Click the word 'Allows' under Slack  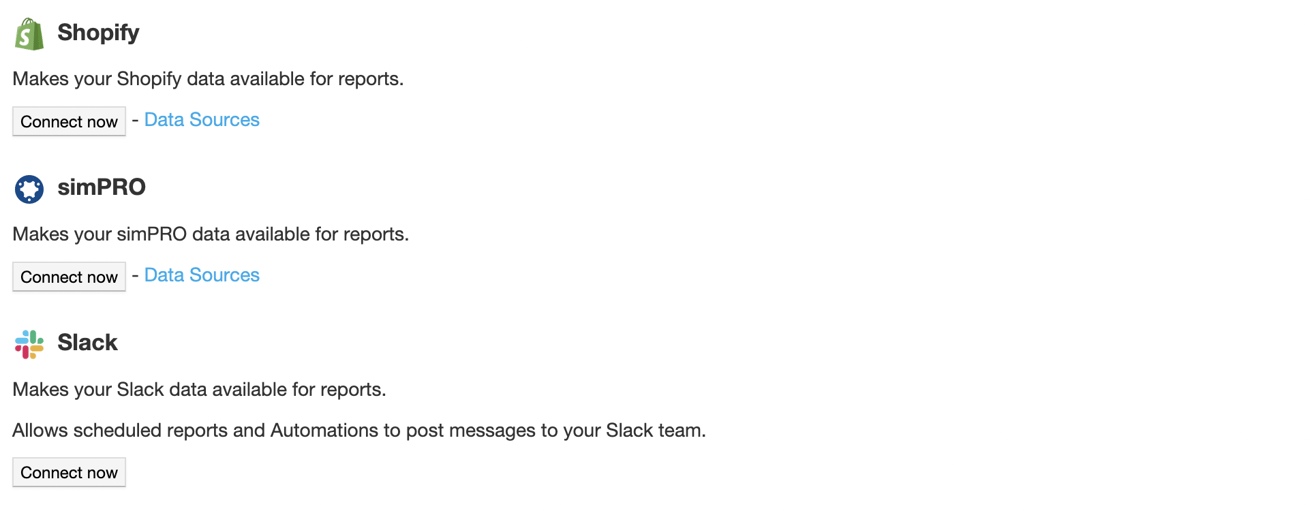click(x=36, y=431)
